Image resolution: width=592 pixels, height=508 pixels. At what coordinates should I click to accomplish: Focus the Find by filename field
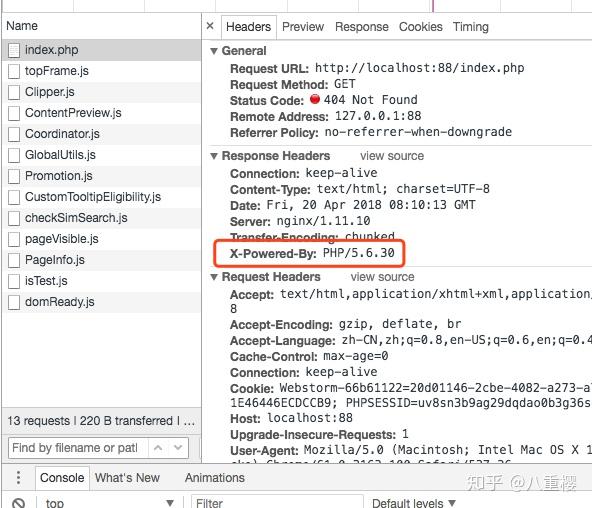point(79,448)
